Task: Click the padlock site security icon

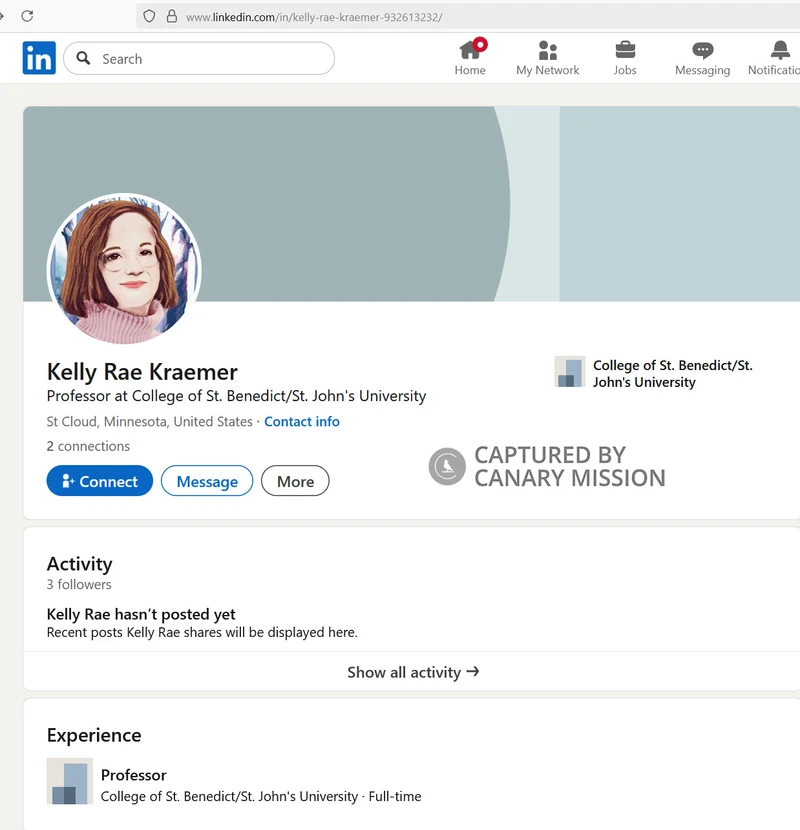Action: coord(172,16)
